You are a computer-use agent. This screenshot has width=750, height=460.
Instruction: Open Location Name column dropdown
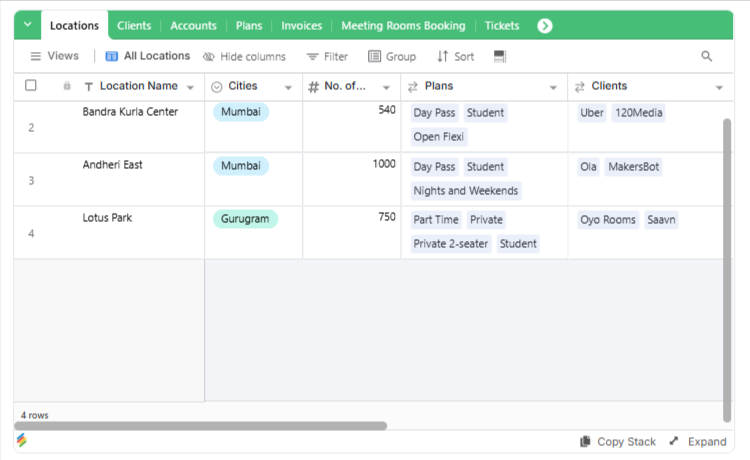point(190,88)
